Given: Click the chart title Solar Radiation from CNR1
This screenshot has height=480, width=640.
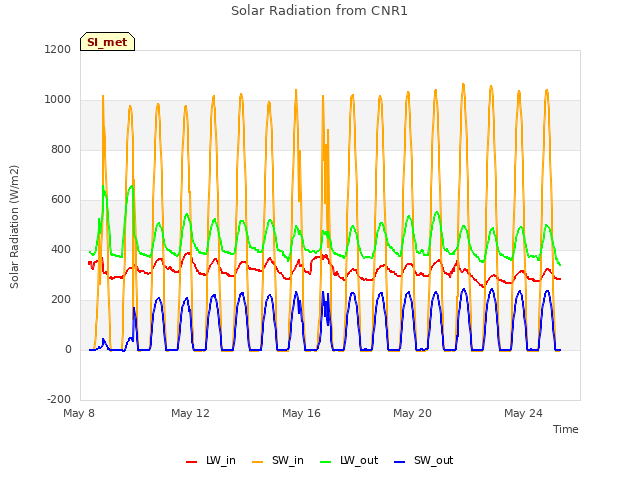Looking at the screenshot, I should (x=319, y=11).
